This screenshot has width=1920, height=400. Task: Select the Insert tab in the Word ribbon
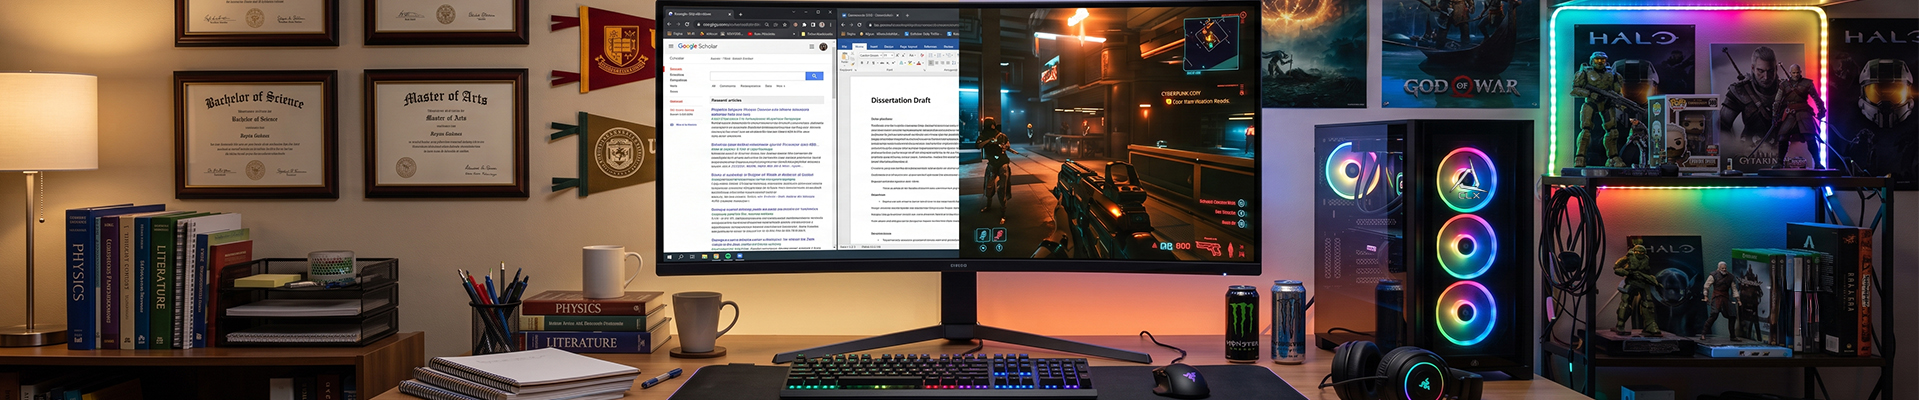(874, 46)
